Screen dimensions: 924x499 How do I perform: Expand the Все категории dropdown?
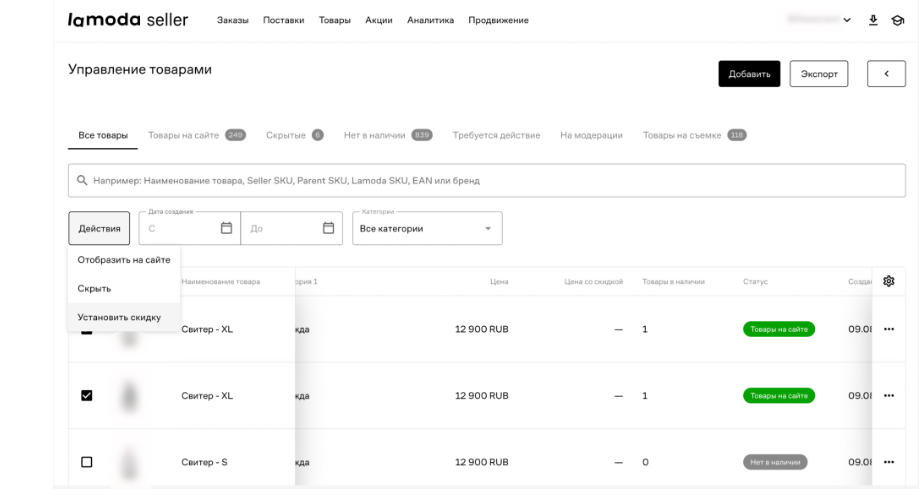(x=427, y=228)
